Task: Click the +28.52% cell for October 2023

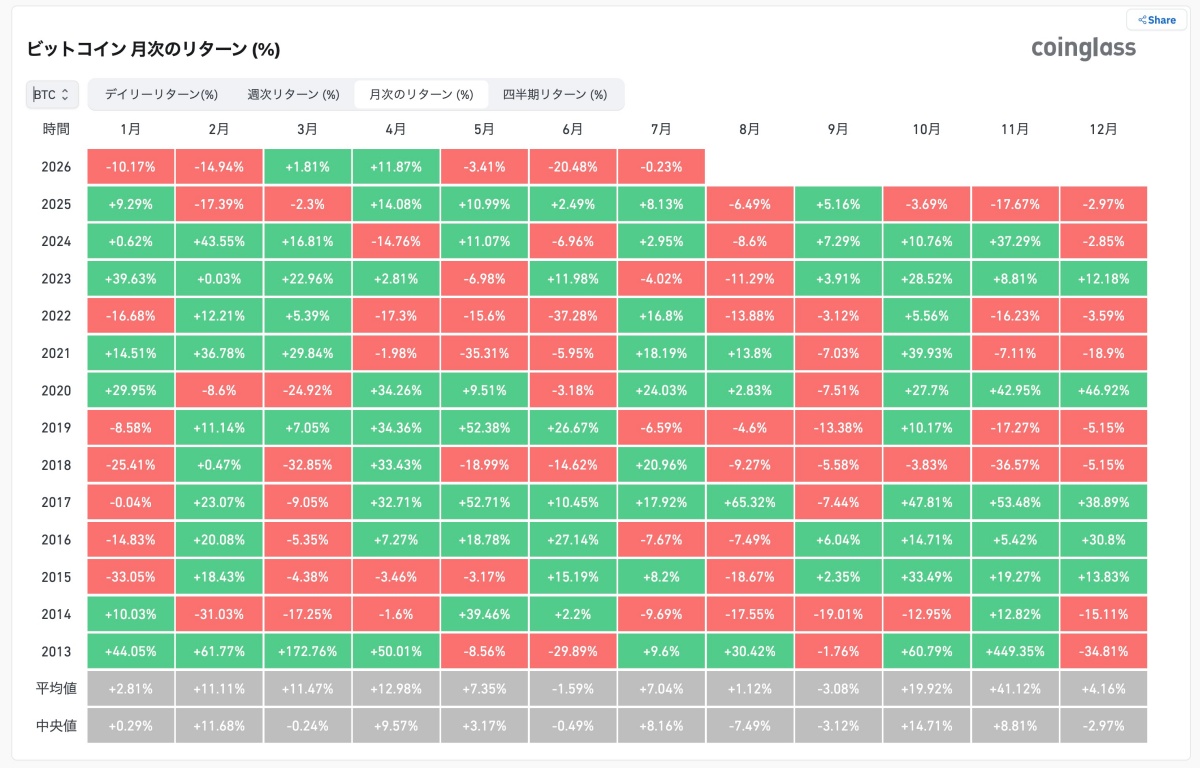Action: coord(927,279)
